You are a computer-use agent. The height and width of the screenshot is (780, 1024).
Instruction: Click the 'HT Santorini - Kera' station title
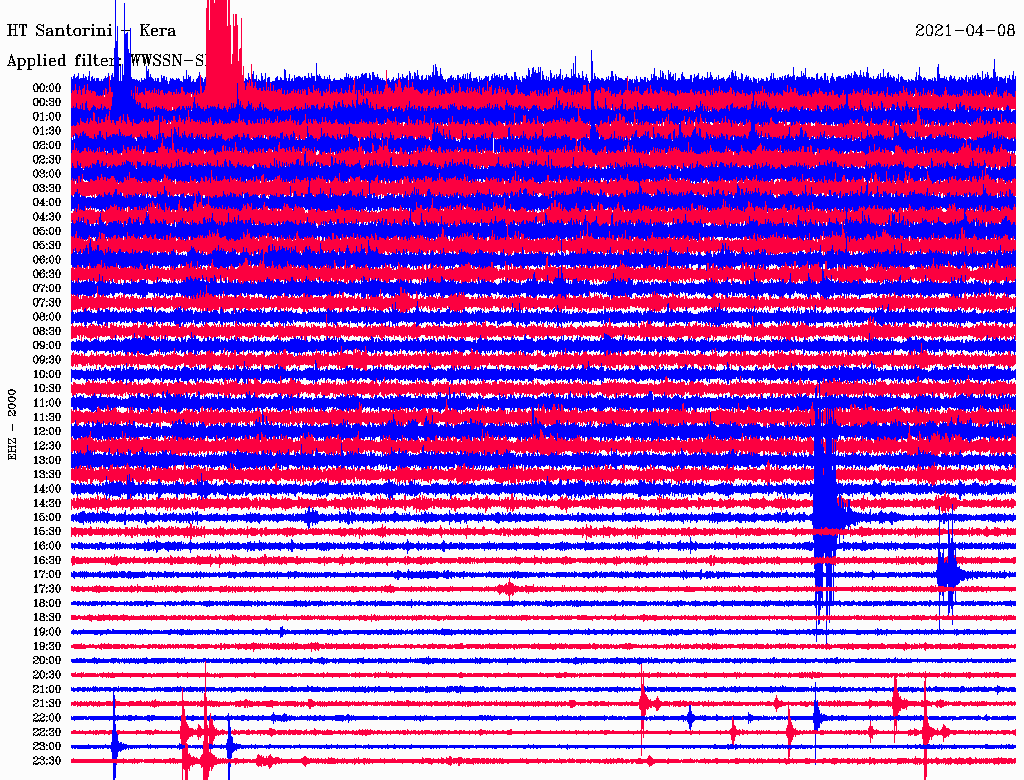pos(91,31)
